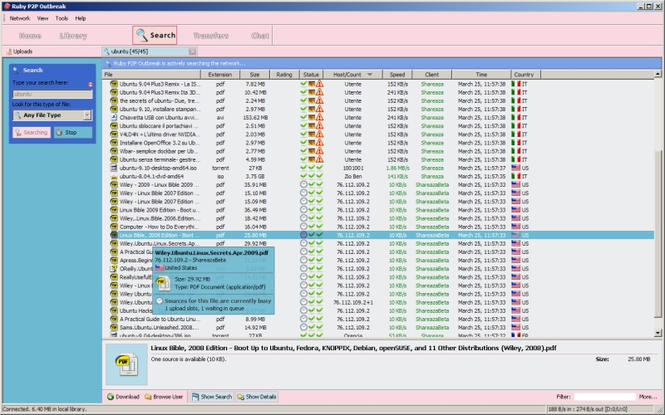Go to the Home section
665x415 pixels.
click(x=30, y=36)
